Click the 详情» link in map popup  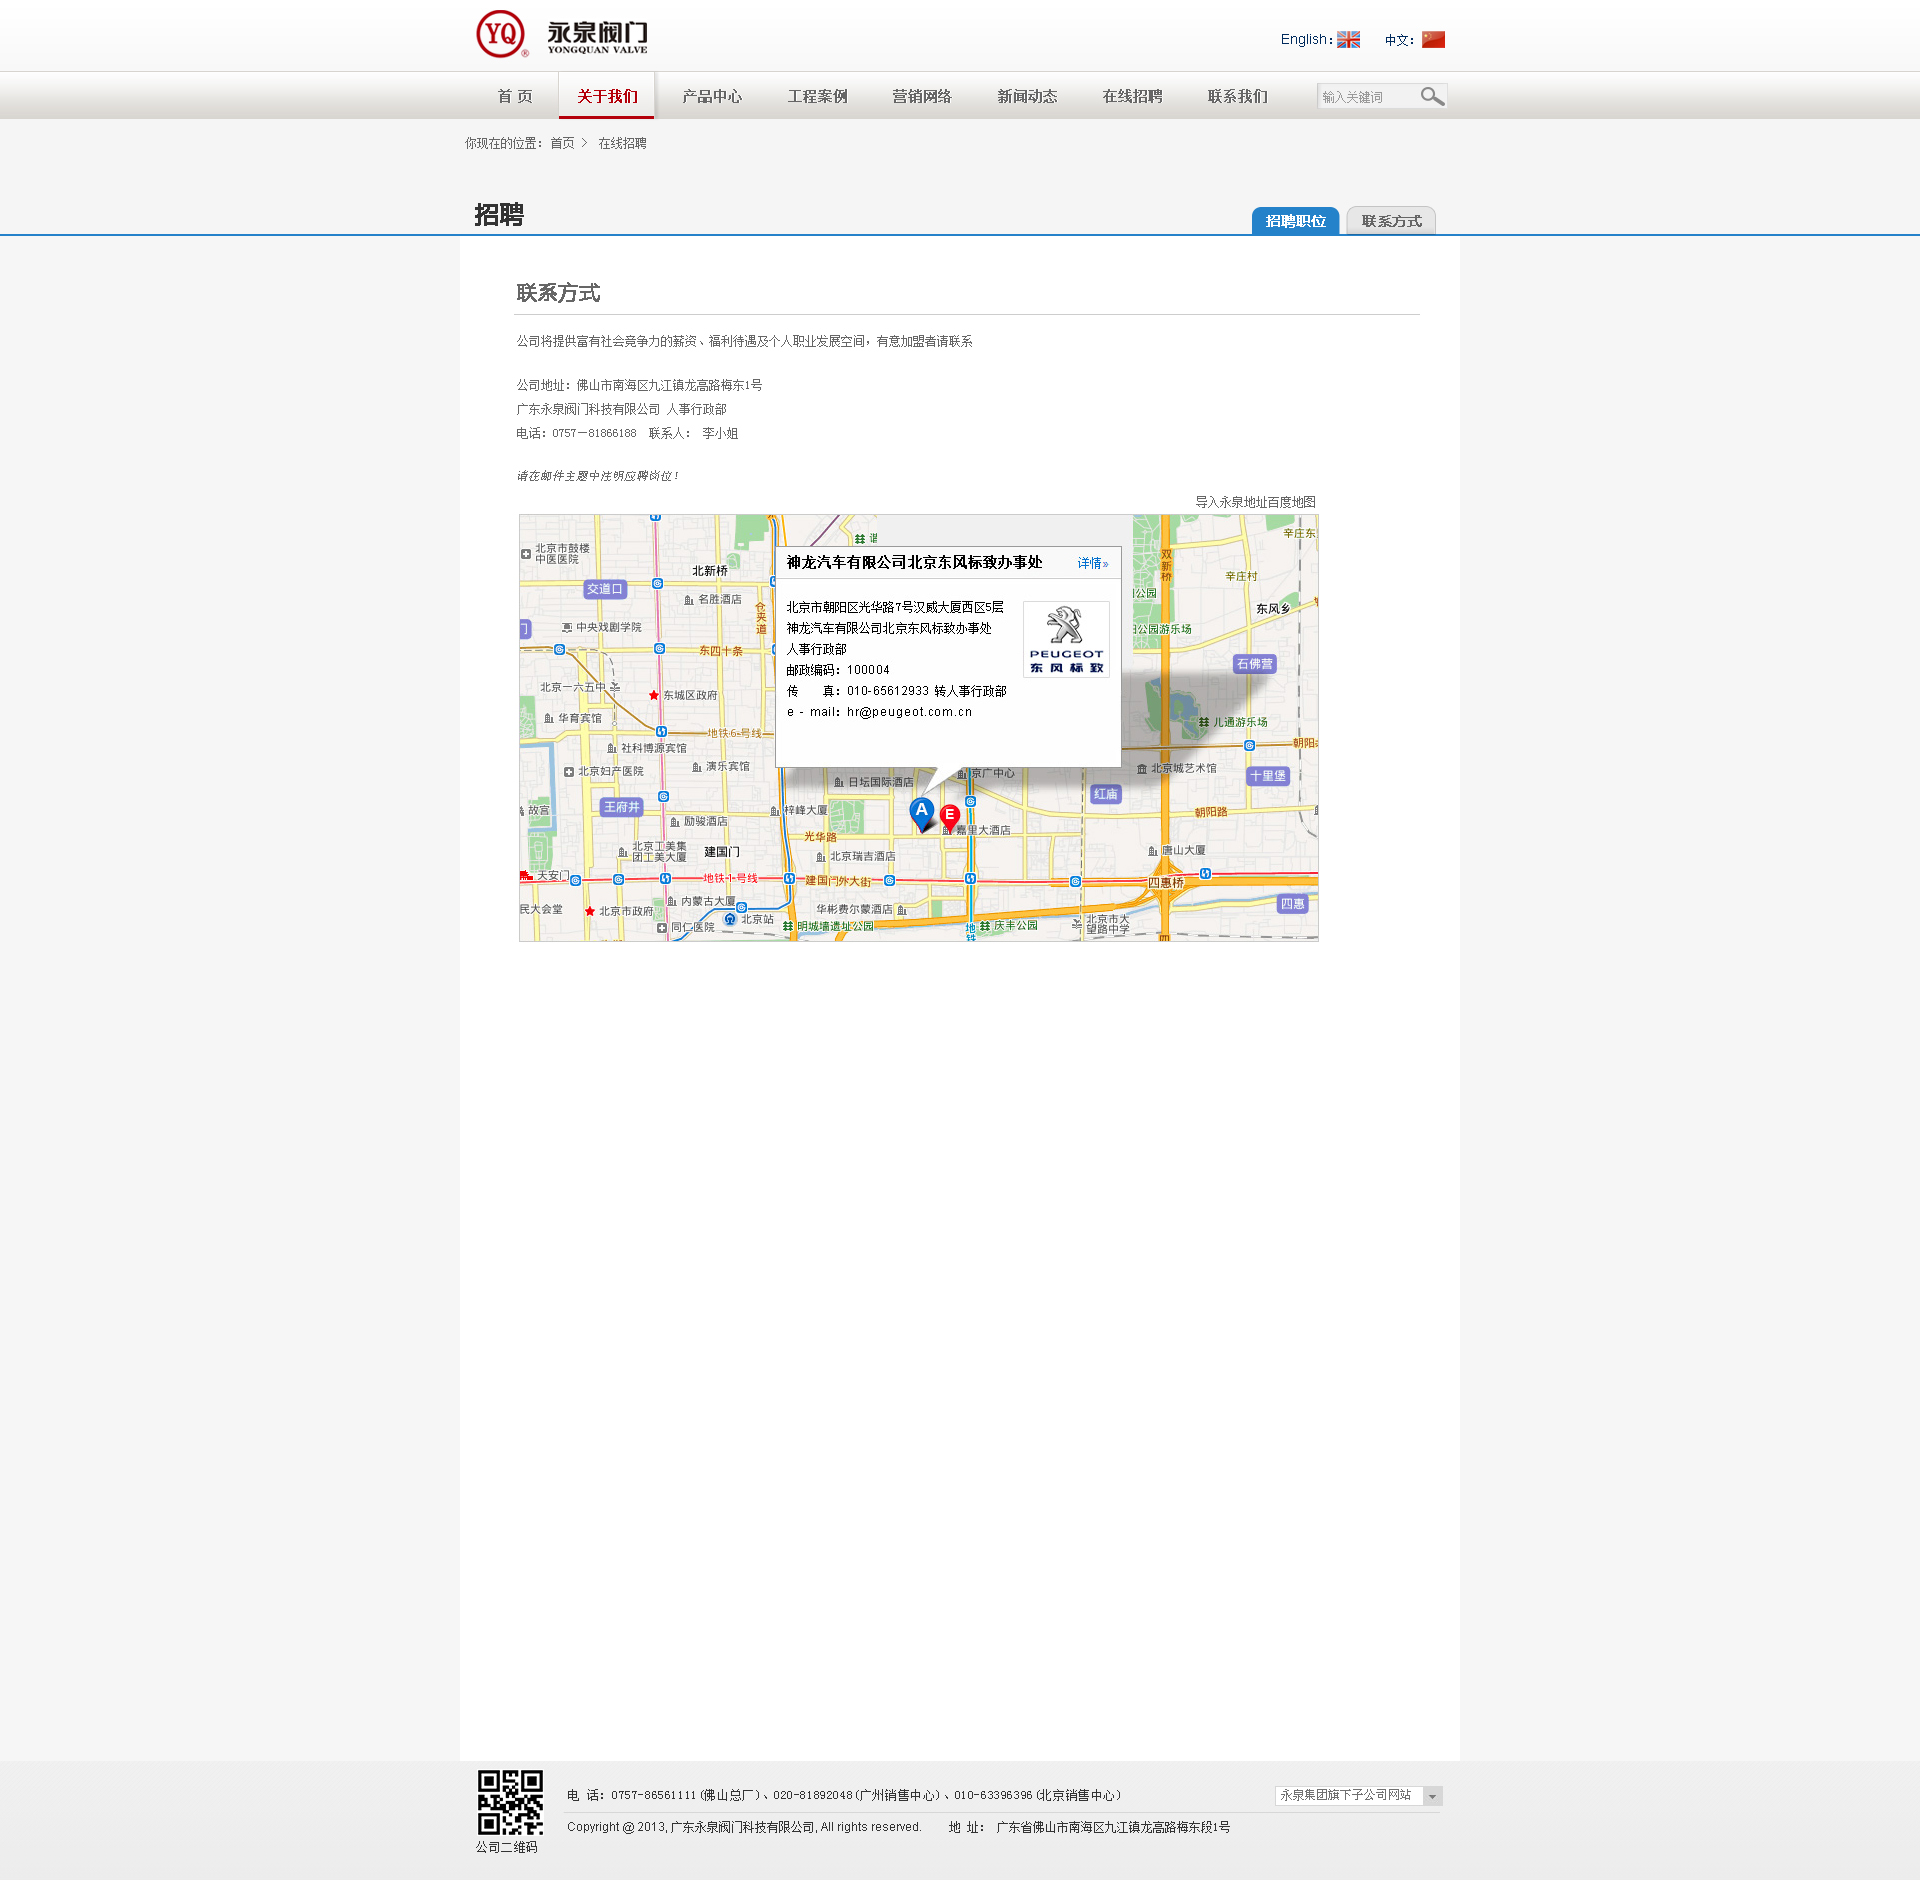click(1092, 564)
